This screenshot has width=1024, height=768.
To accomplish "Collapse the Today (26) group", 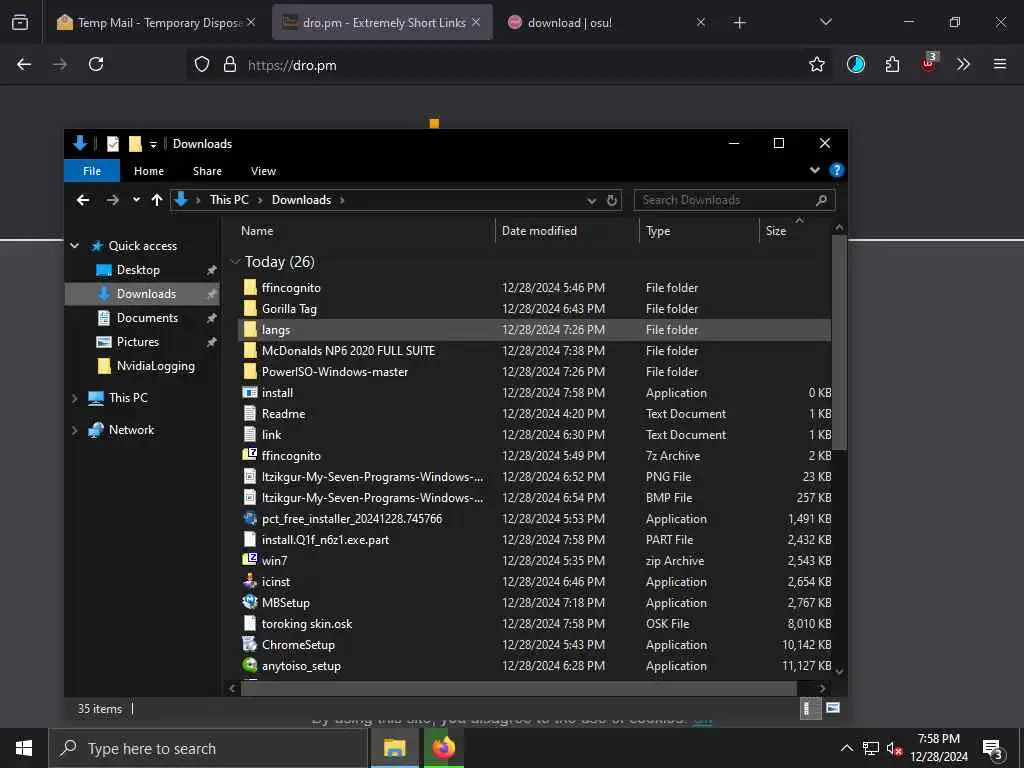I will coord(235,262).
